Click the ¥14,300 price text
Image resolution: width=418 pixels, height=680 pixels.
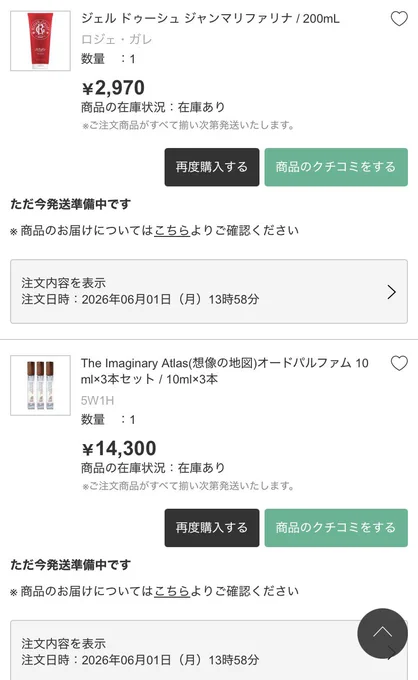[119, 449]
